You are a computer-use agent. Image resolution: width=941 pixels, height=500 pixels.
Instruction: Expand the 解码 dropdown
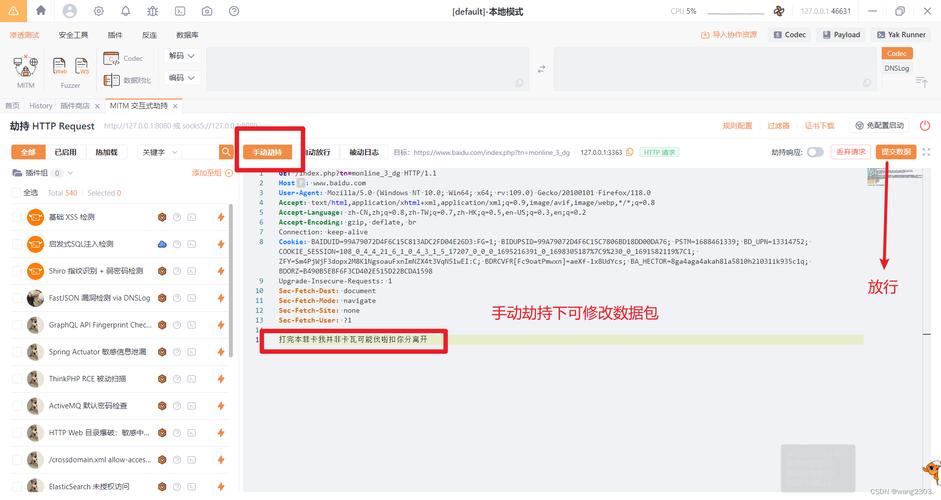[182, 56]
